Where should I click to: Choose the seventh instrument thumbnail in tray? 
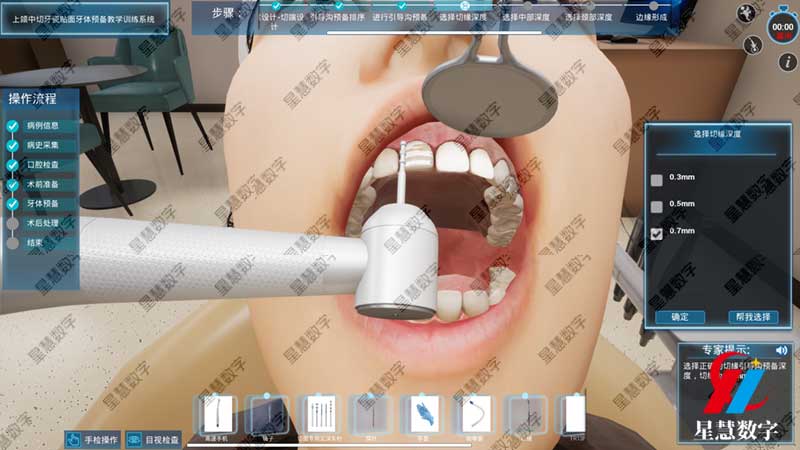tap(527, 414)
